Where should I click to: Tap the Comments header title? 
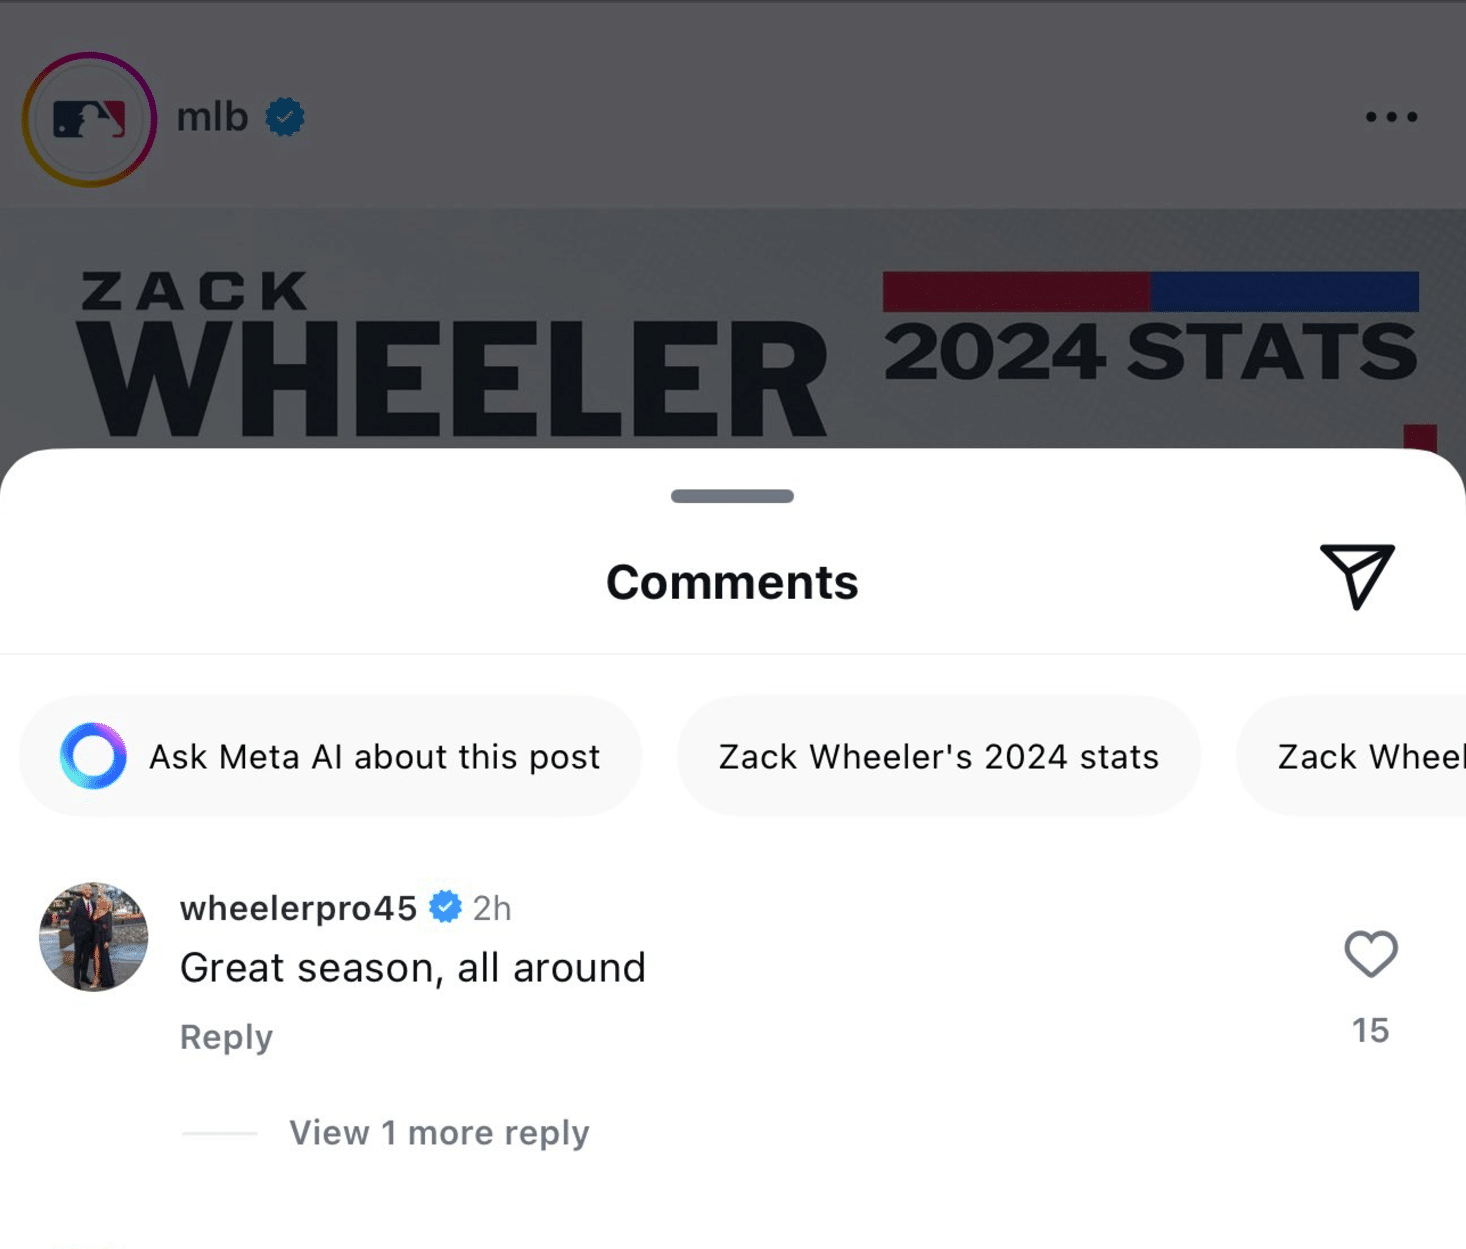point(732,582)
